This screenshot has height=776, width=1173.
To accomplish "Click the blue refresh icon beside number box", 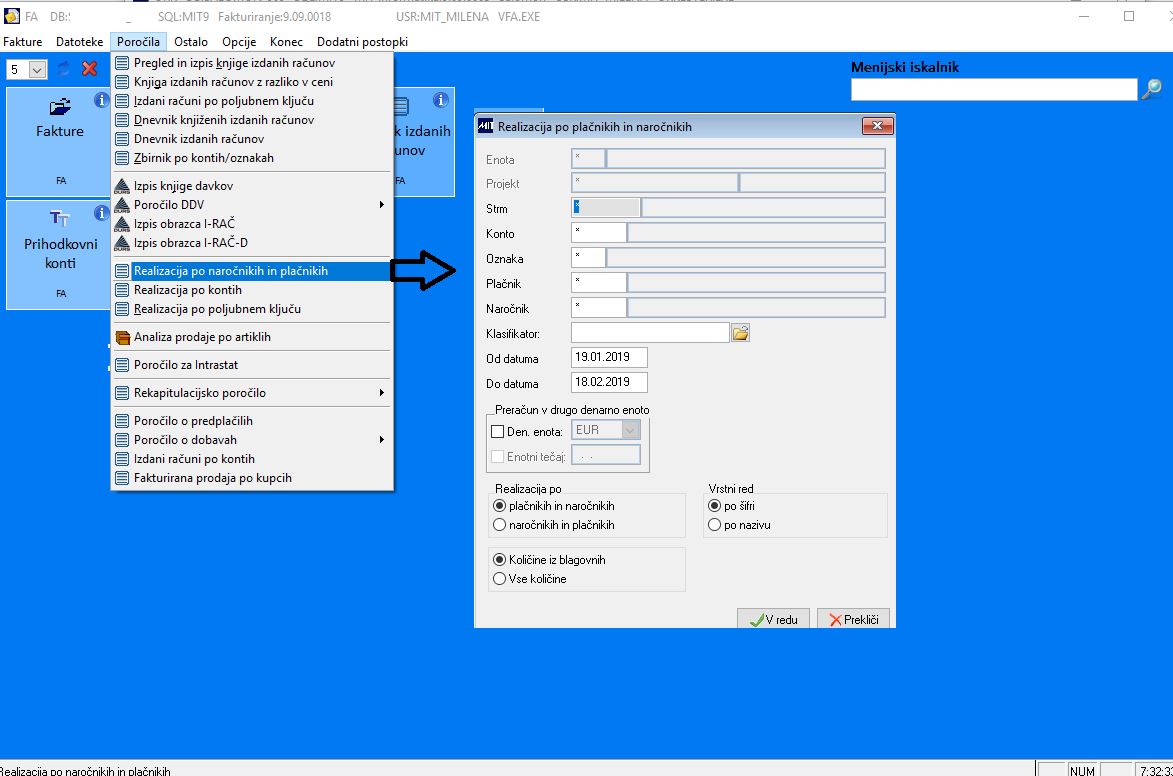I will [64, 69].
